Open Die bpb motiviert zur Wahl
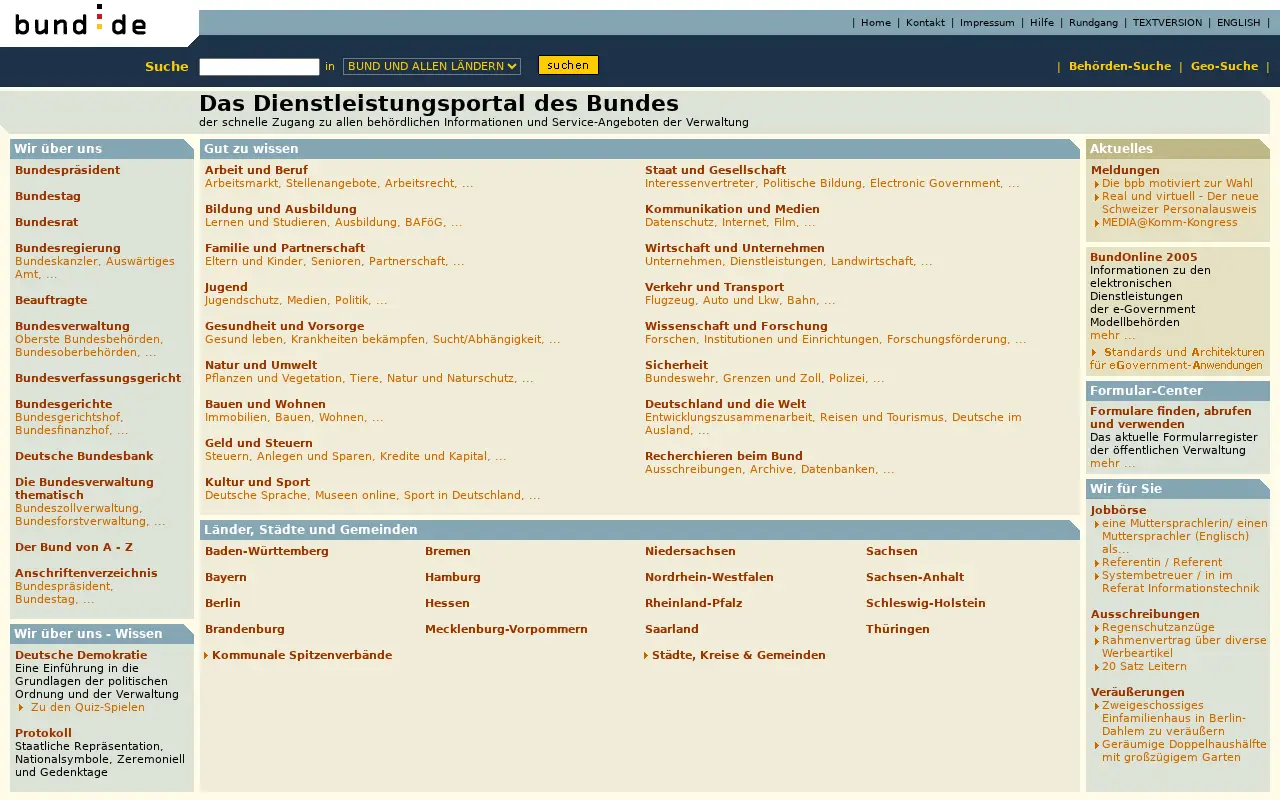The width and height of the screenshot is (1280, 800). pos(1177,184)
